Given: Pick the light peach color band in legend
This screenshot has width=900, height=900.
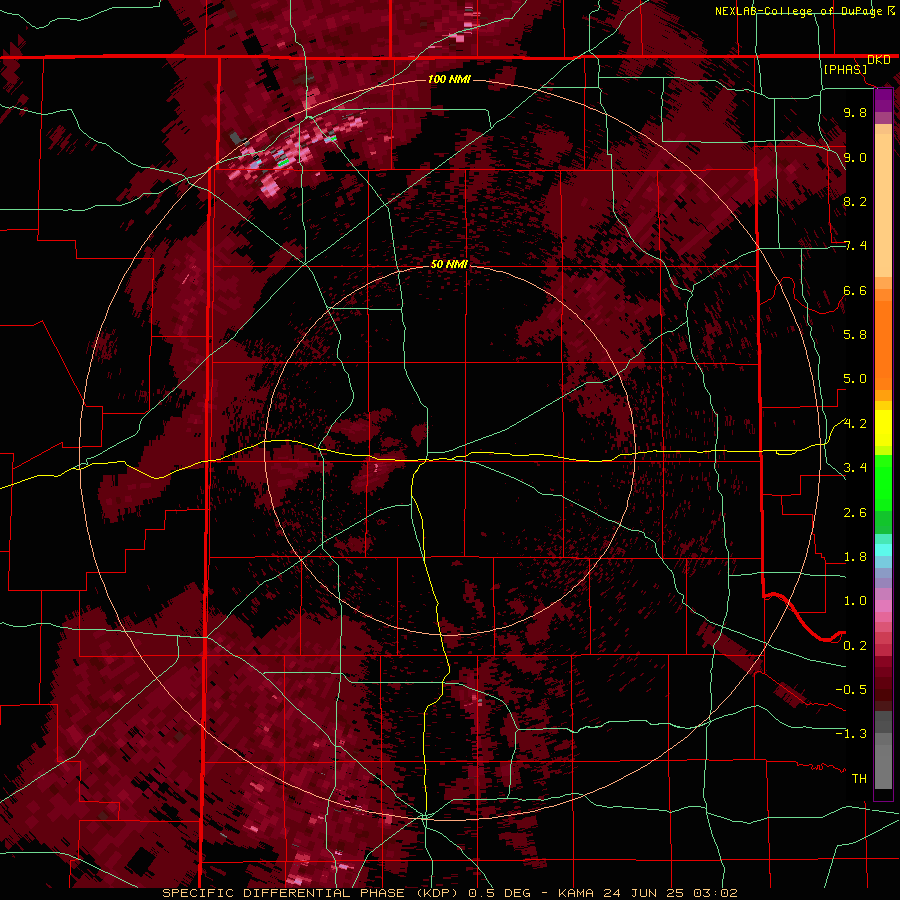Looking at the screenshot, I should (x=883, y=207).
